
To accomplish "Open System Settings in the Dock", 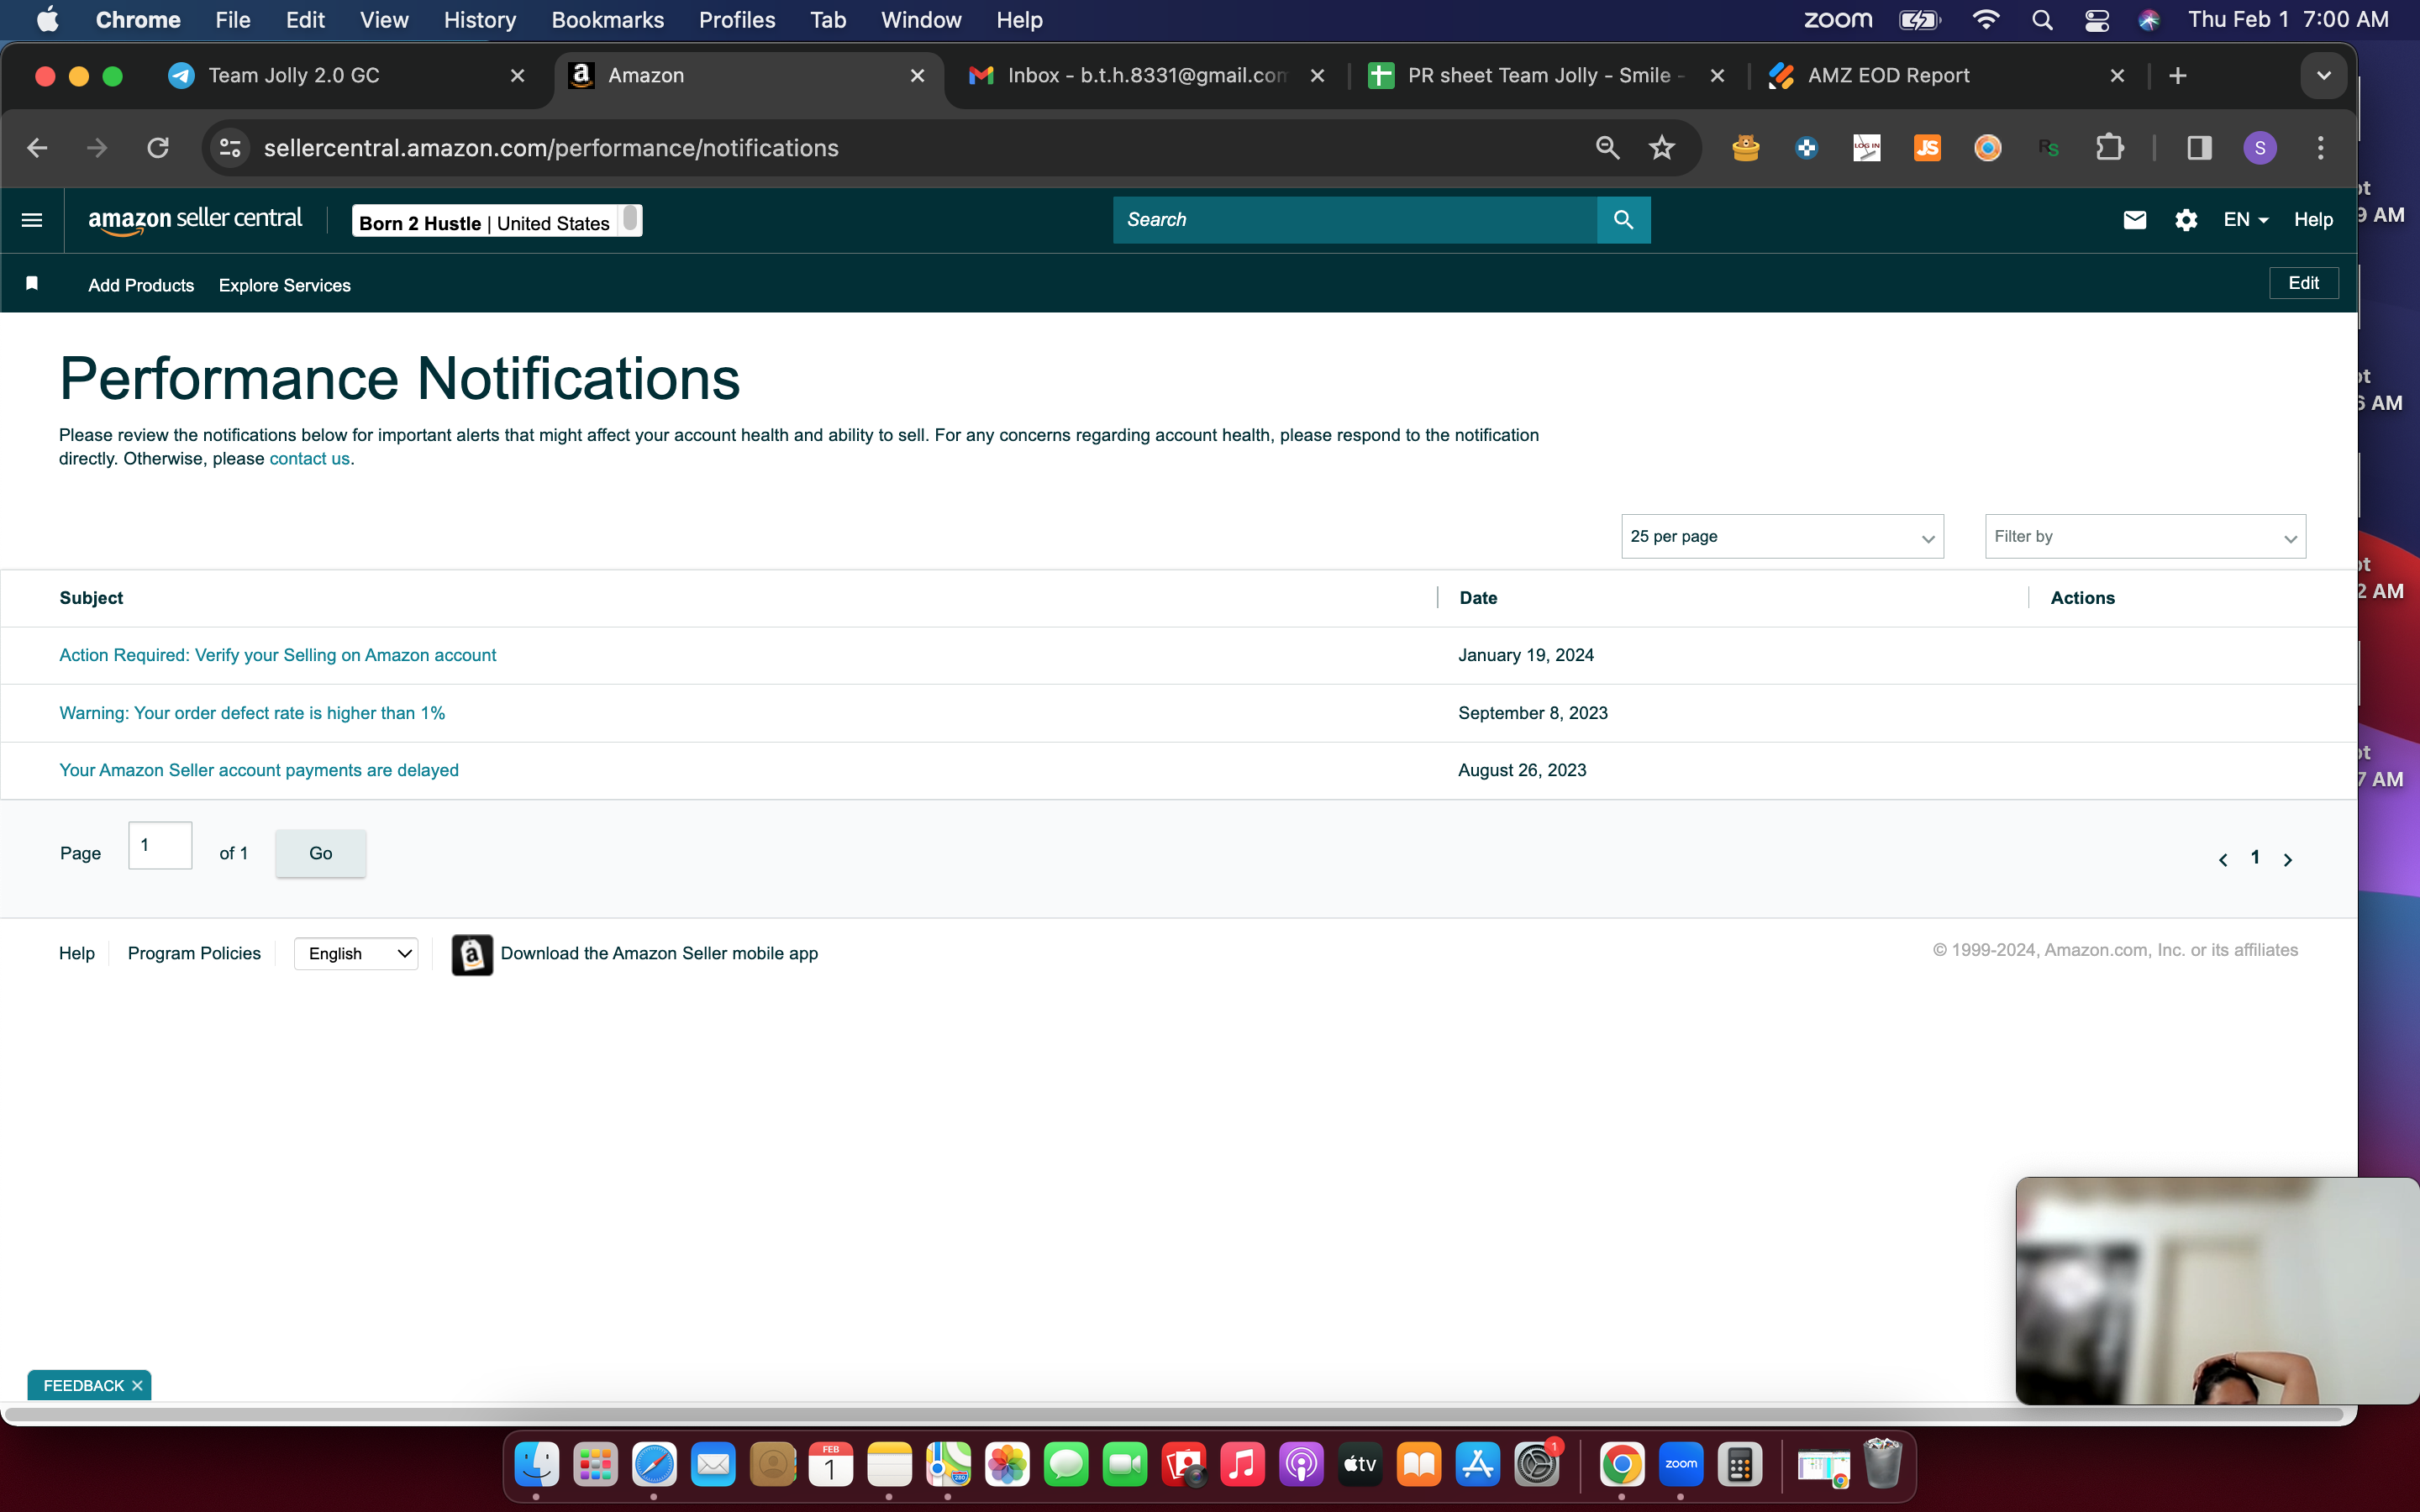I will pyautogui.click(x=1537, y=1465).
